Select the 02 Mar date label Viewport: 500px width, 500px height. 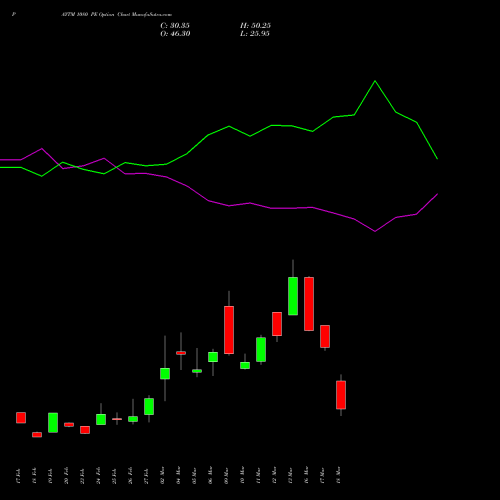(x=162, y=475)
